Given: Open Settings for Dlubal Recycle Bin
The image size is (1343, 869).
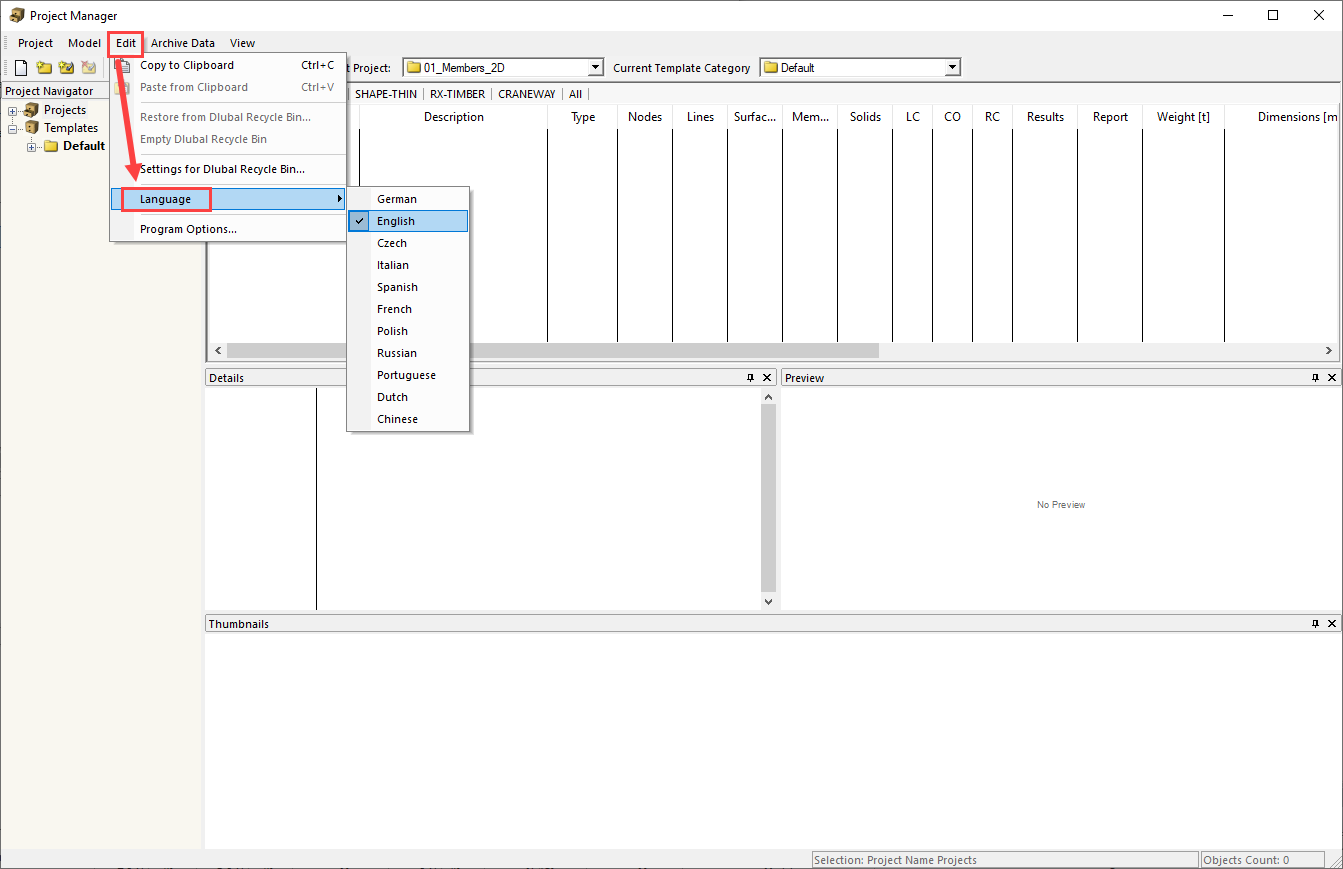Looking at the screenshot, I should pos(228,169).
